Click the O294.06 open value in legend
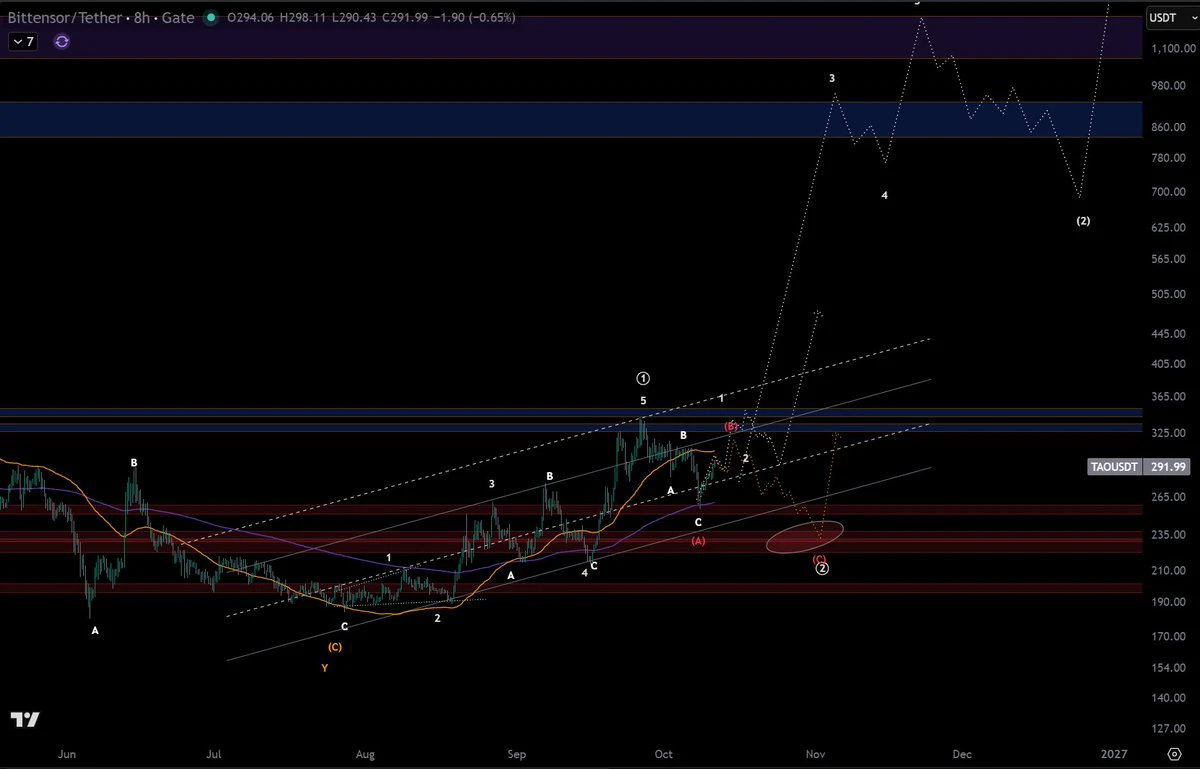Screen dimensions: 1200x769 coord(249,17)
